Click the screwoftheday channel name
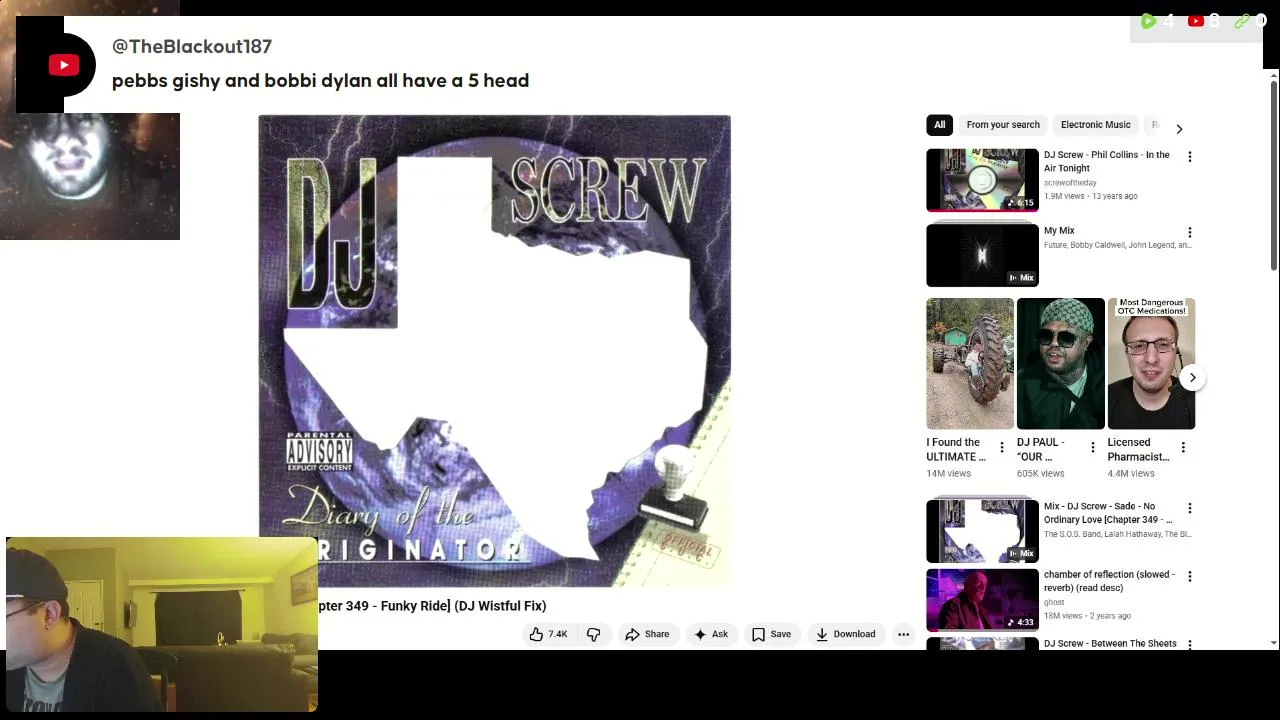This screenshot has width=1280, height=720. coord(1070,183)
